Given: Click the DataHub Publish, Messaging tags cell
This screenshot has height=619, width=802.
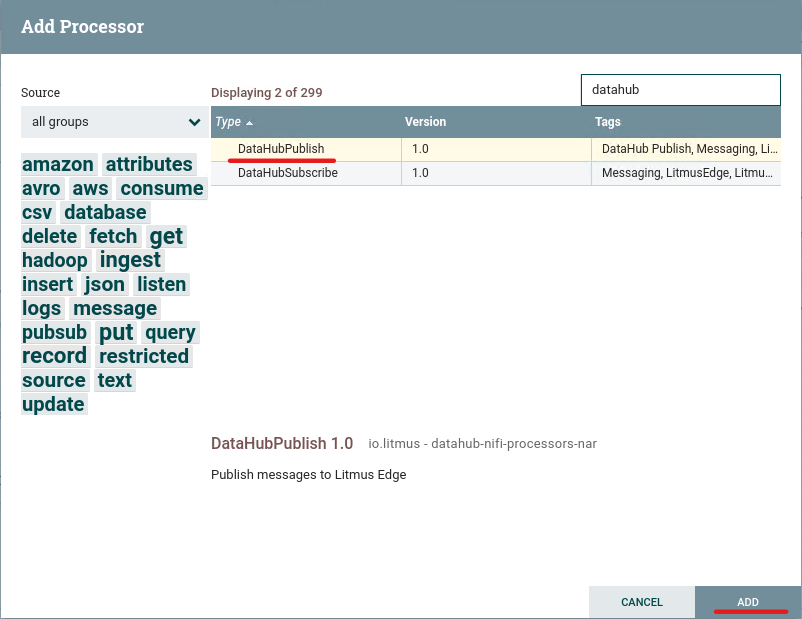Looking at the screenshot, I should pos(686,149).
